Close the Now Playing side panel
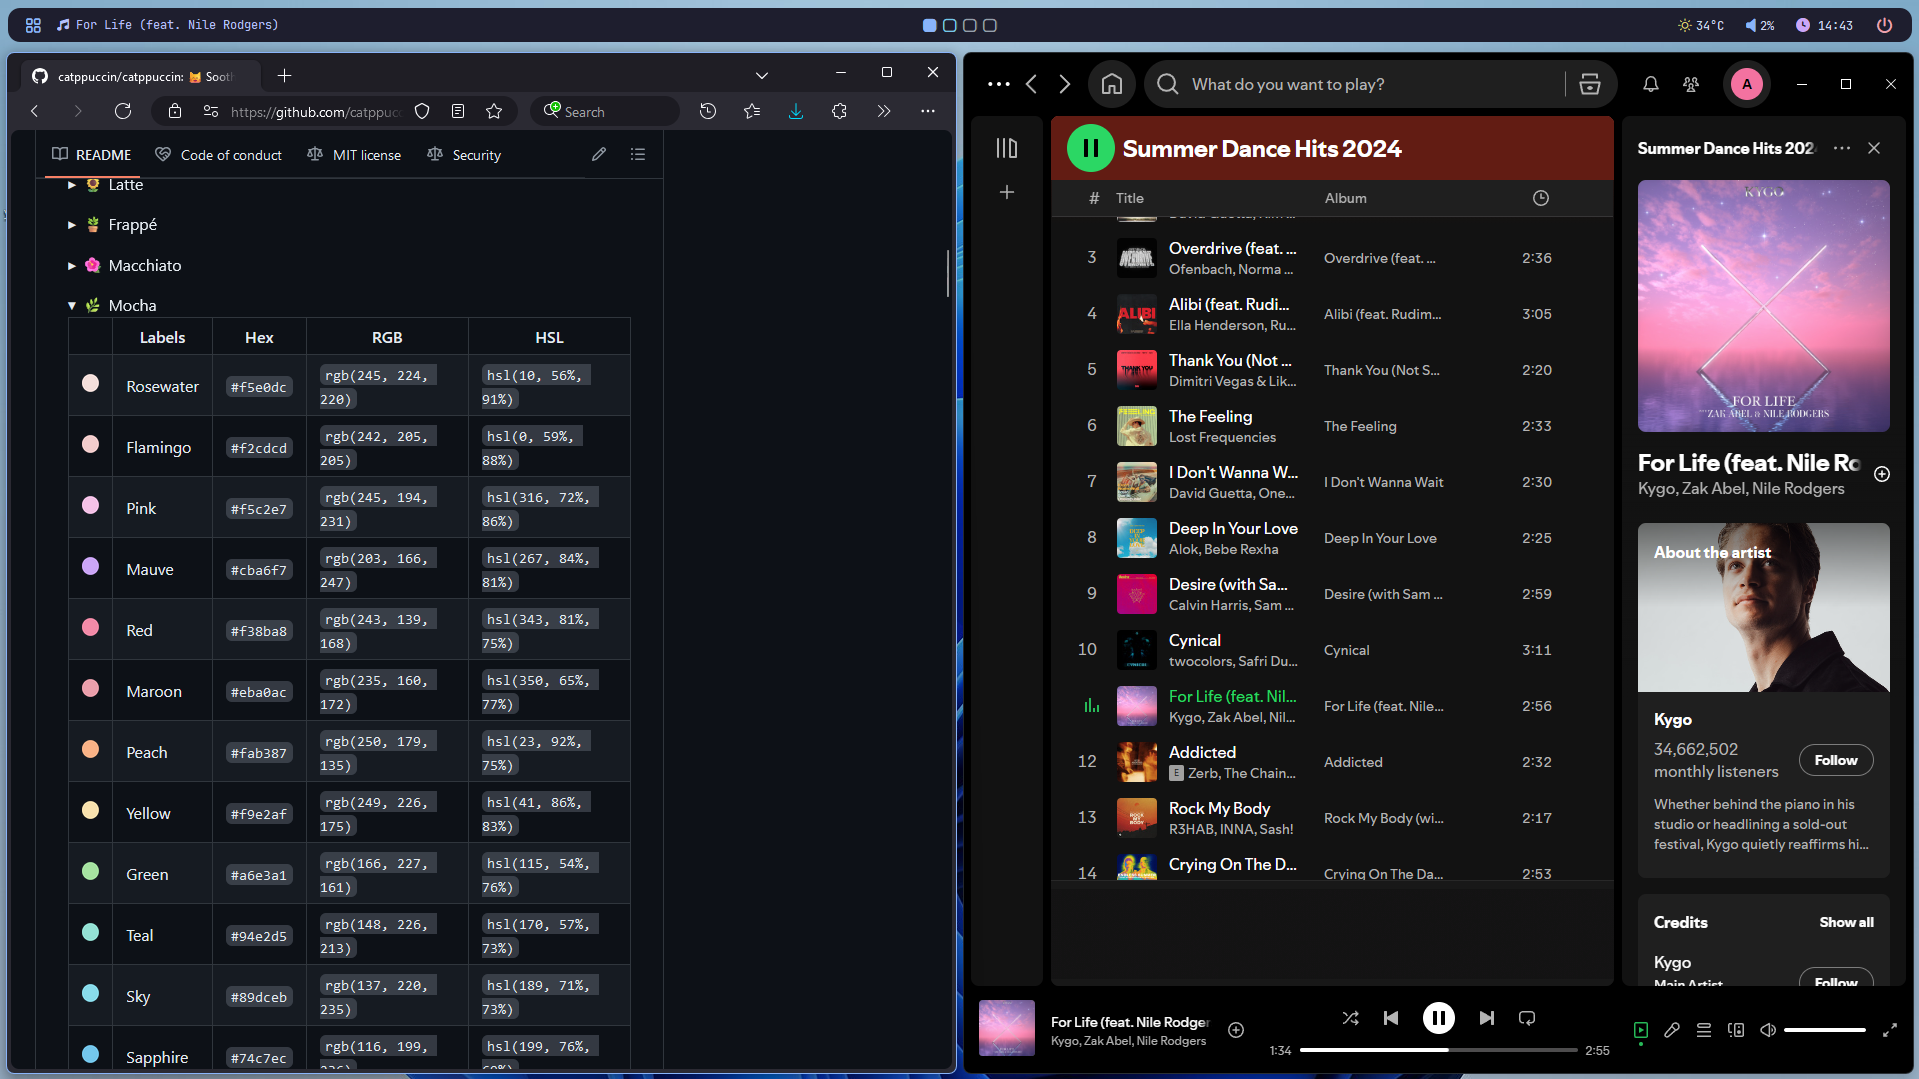Screen dimensions: 1919x1079 pos(1874,148)
